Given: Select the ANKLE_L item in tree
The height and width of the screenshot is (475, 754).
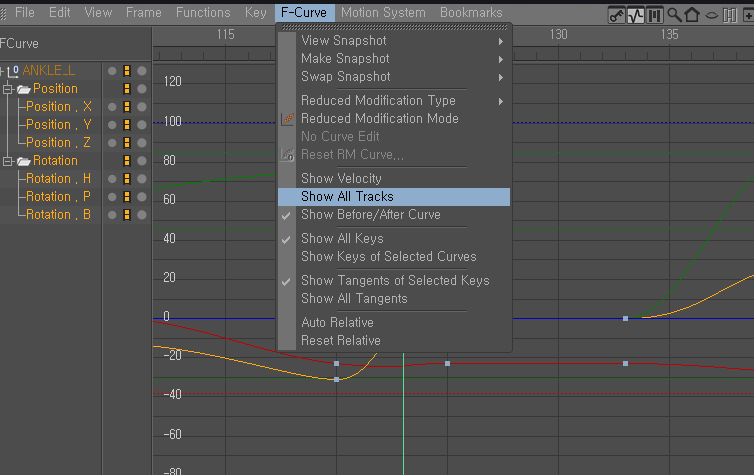Looking at the screenshot, I should pos(49,71).
